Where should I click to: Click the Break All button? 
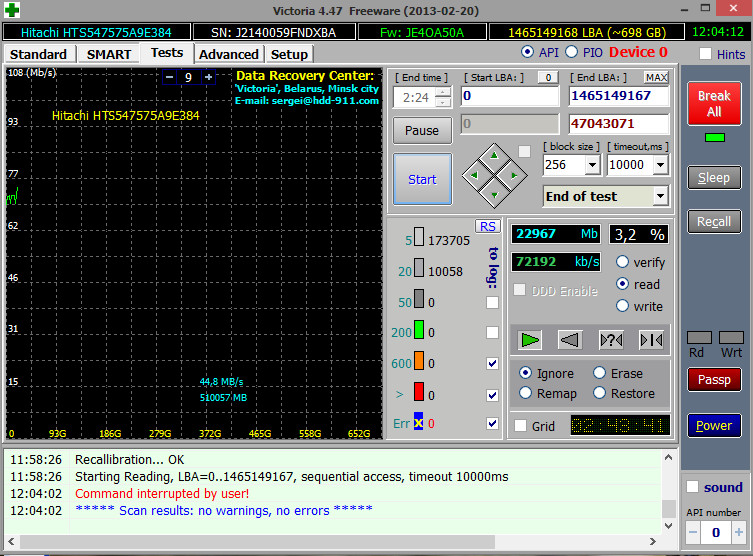pyautogui.click(x=714, y=104)
